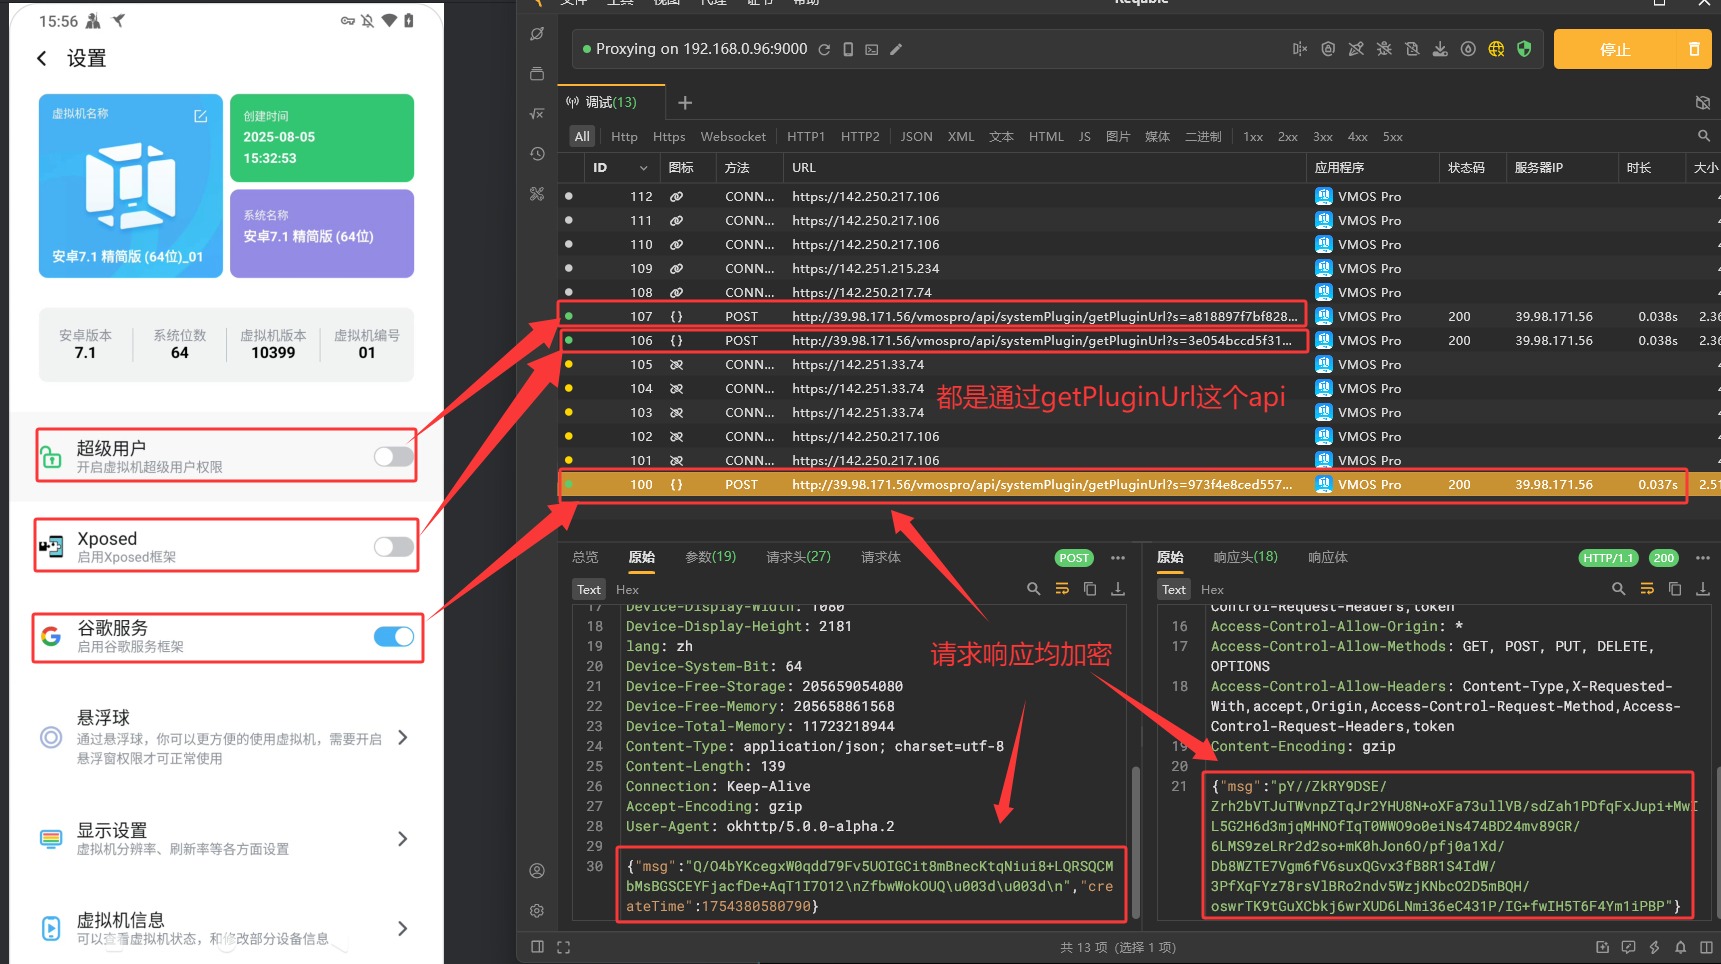Edit the proxy settings with the pencil icon
Screen dimensions: 1721x964
pos(896,49)
